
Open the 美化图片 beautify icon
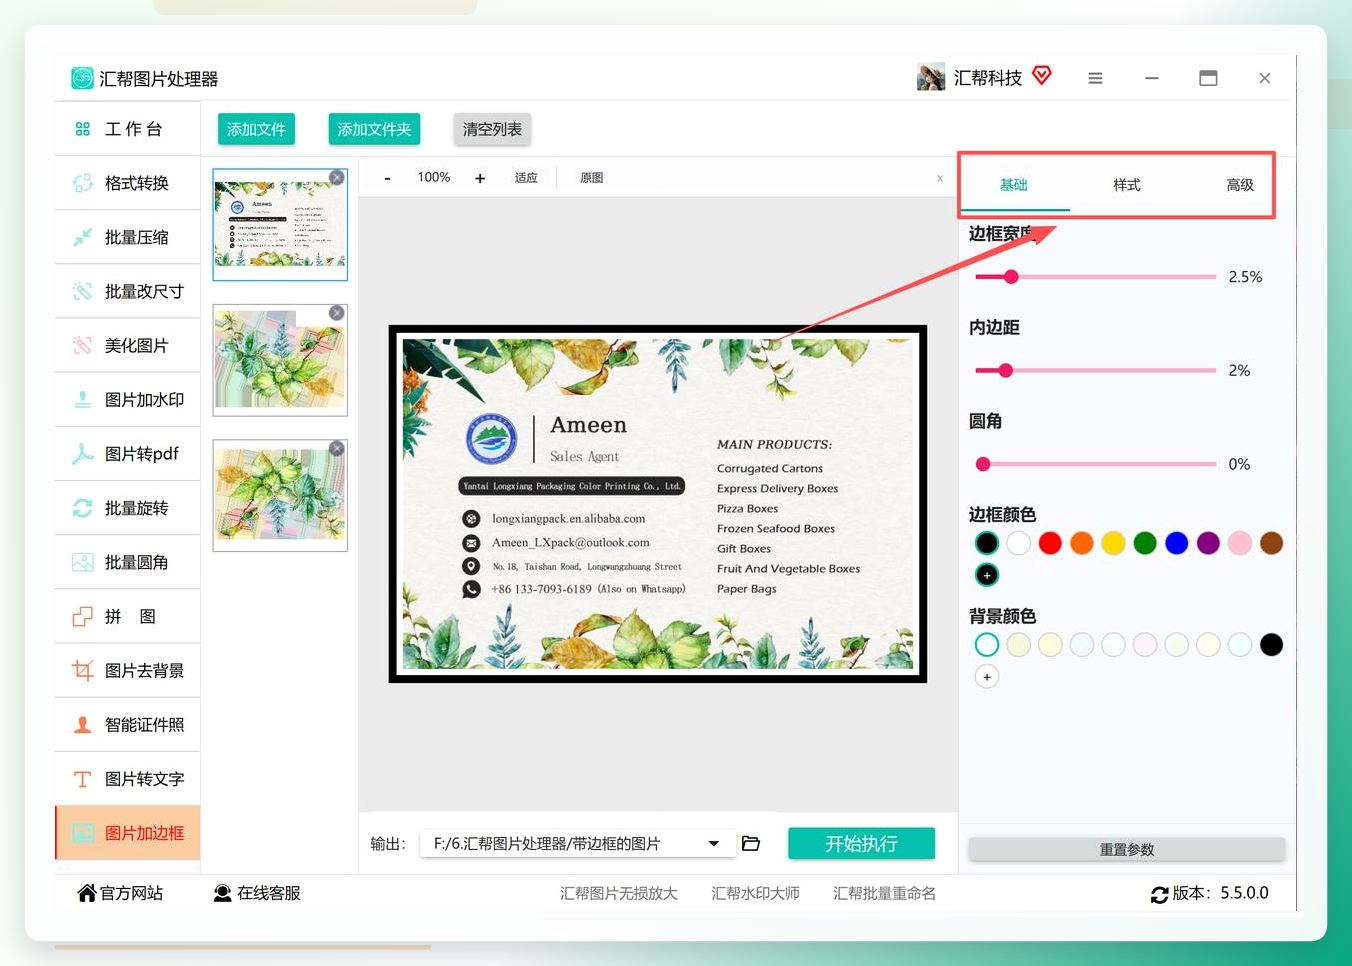(x=82, y=345)
